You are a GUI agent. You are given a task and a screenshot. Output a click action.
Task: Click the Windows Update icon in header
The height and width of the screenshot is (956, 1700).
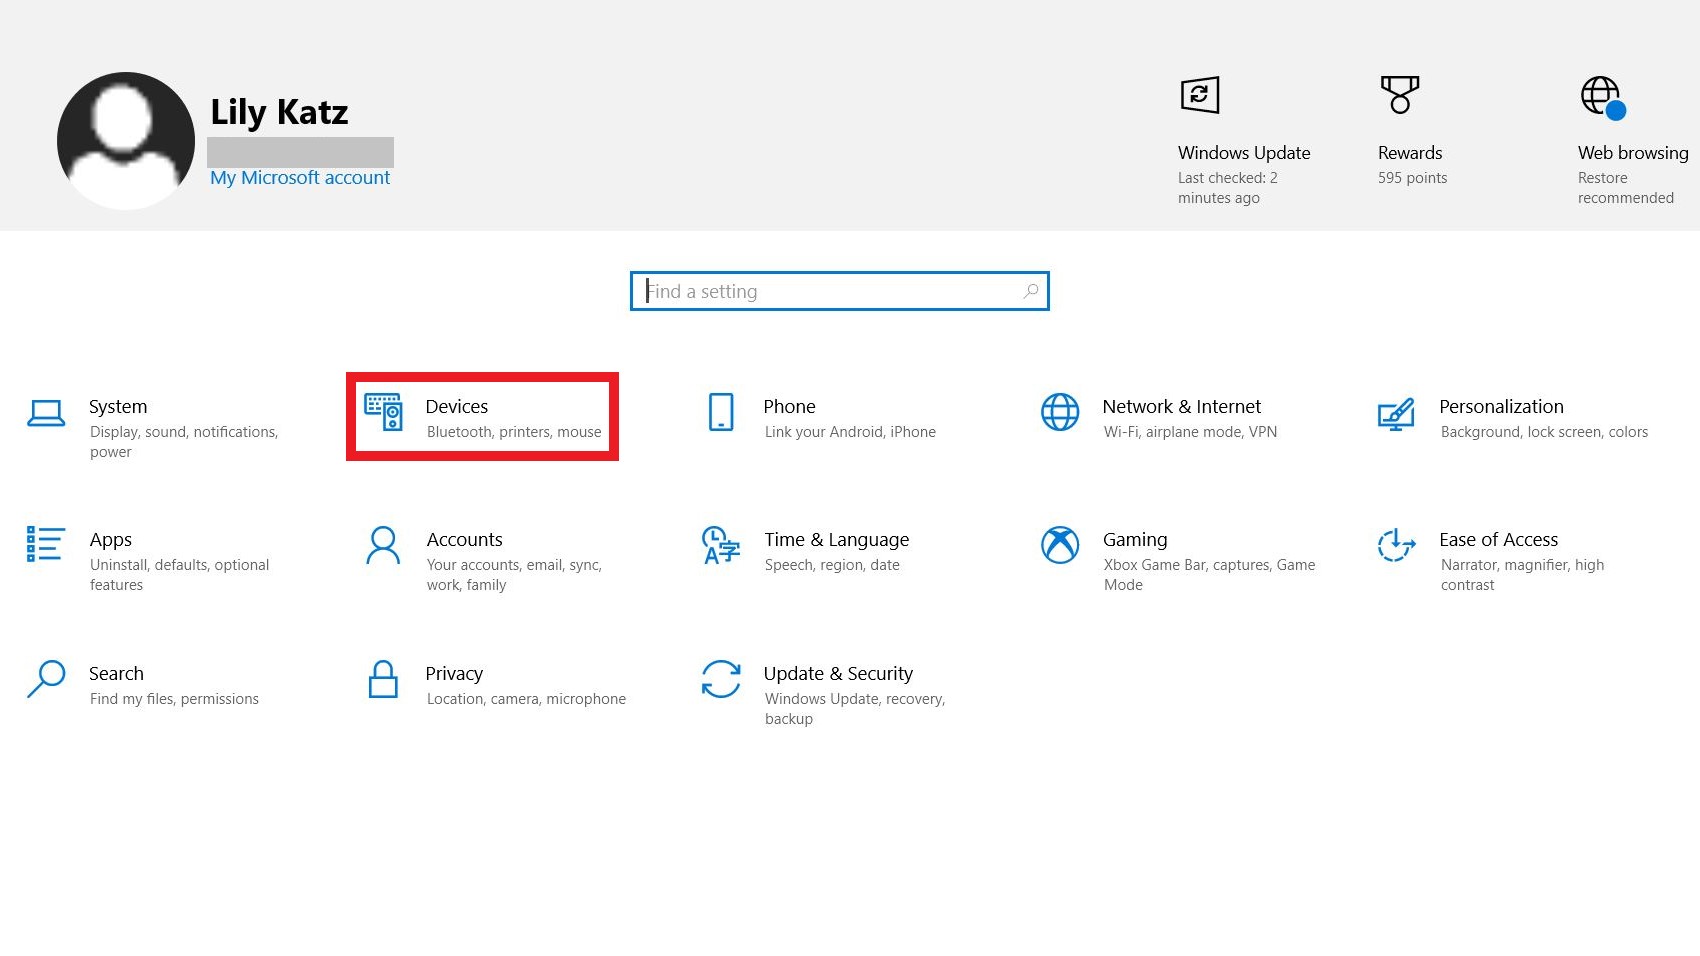1200,96
